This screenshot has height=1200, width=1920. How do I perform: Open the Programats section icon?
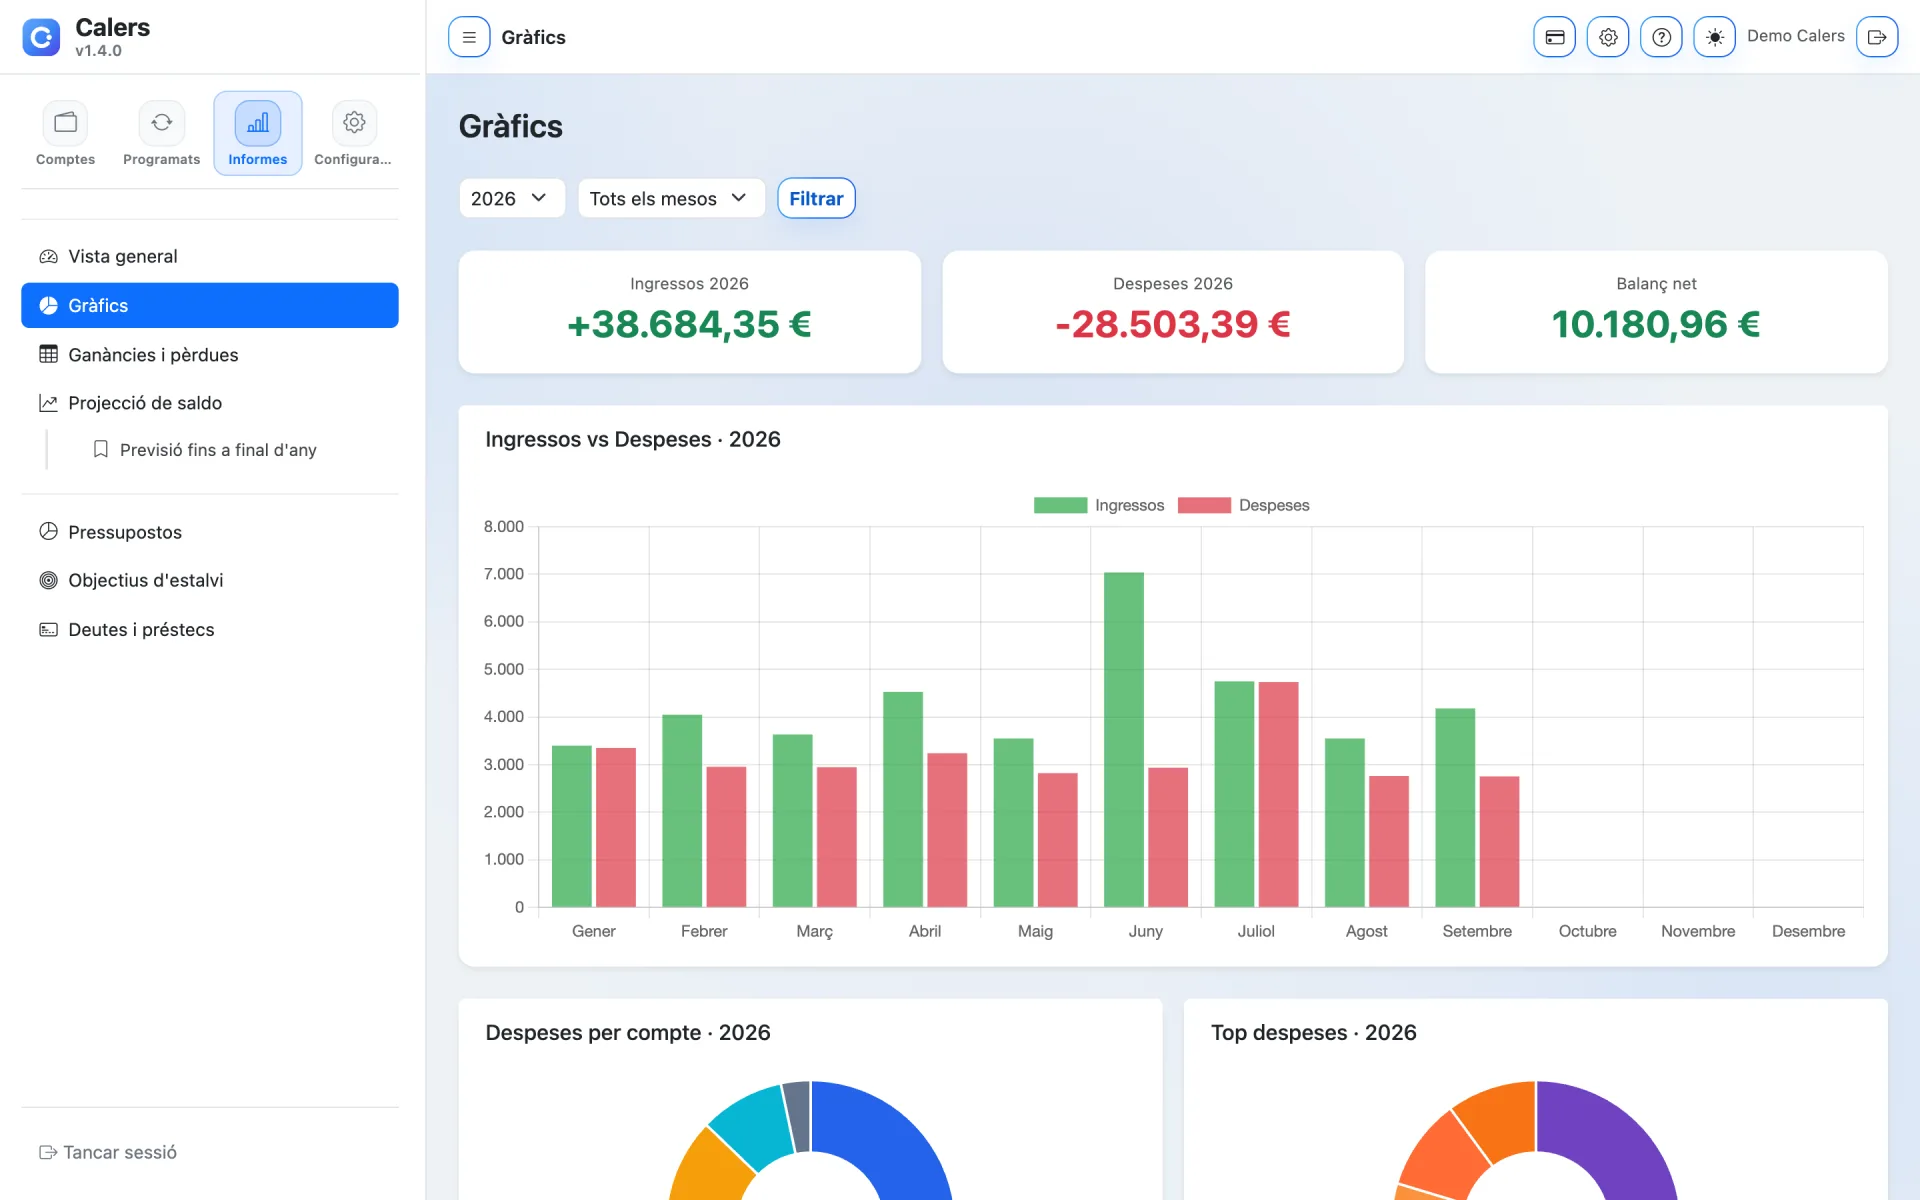(161, 123)
